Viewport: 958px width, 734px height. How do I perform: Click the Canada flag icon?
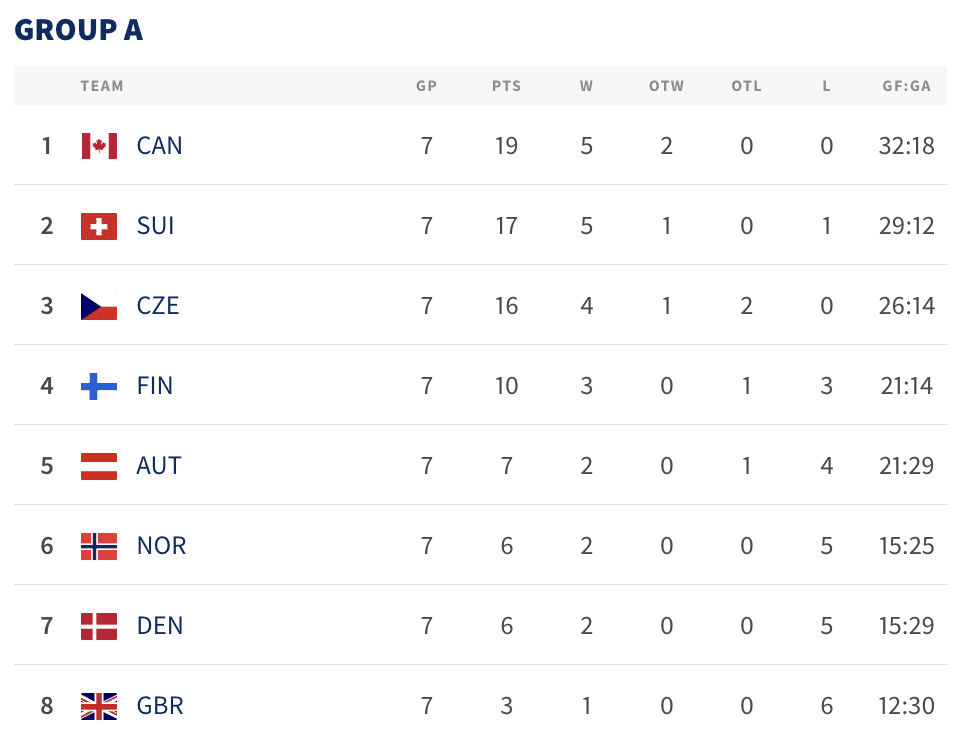coord(99,146)
